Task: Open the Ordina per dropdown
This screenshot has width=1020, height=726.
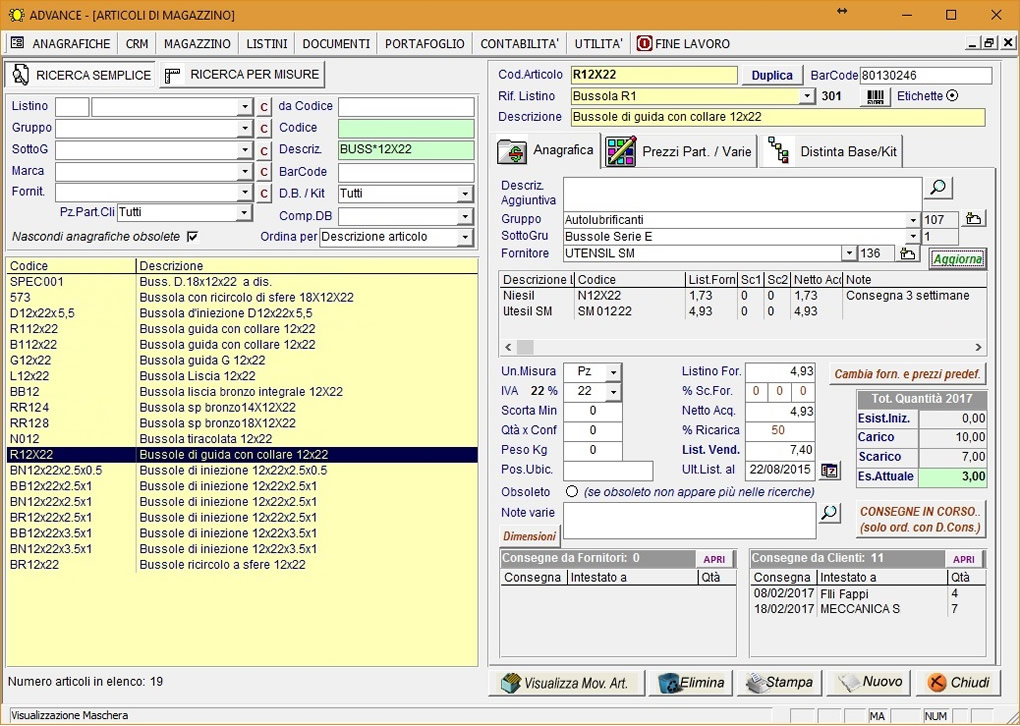Action: (x=464, y=237)
